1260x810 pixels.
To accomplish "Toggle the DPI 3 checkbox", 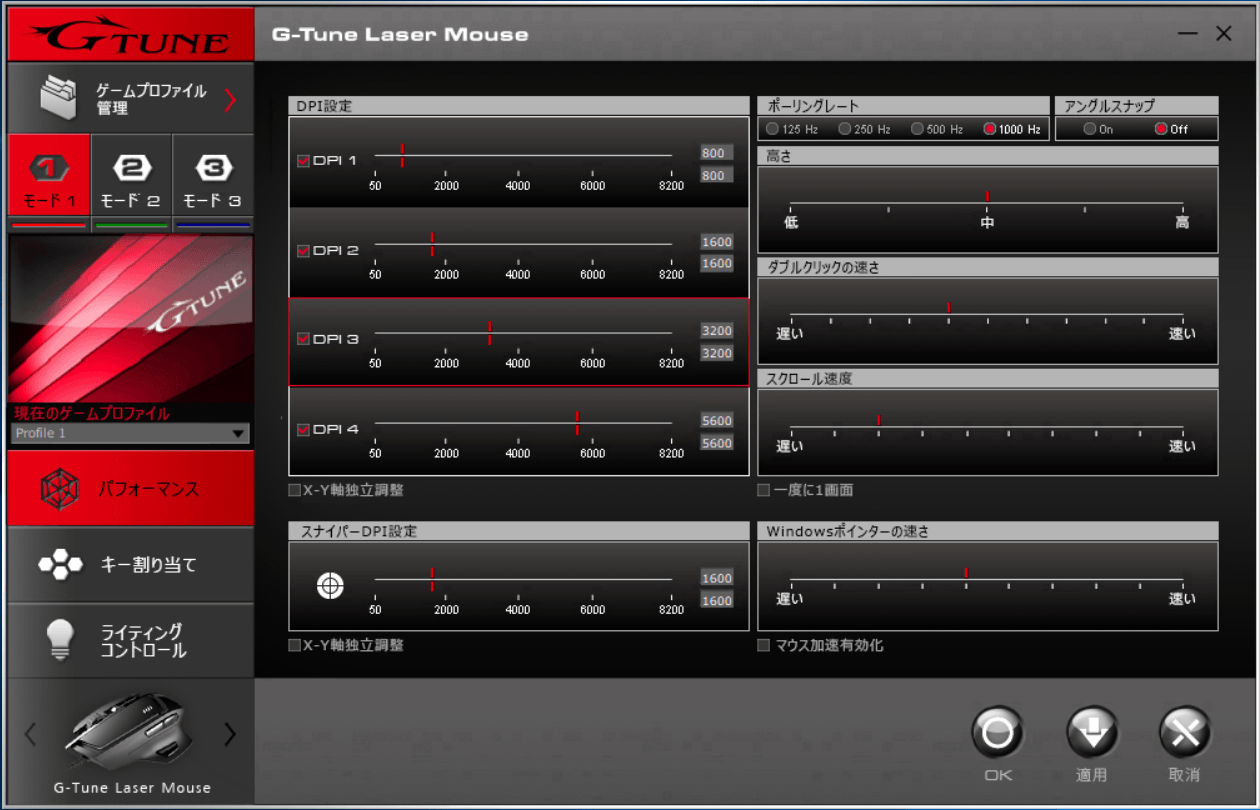I will click(x=303, y=339).
